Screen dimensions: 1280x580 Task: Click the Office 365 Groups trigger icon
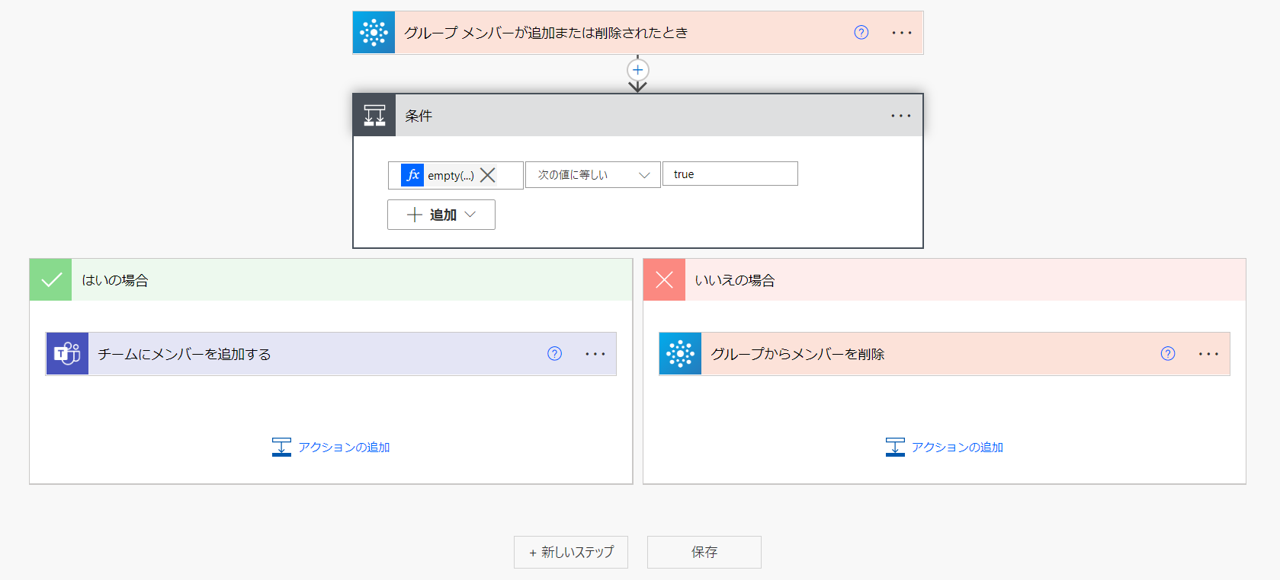373,32
